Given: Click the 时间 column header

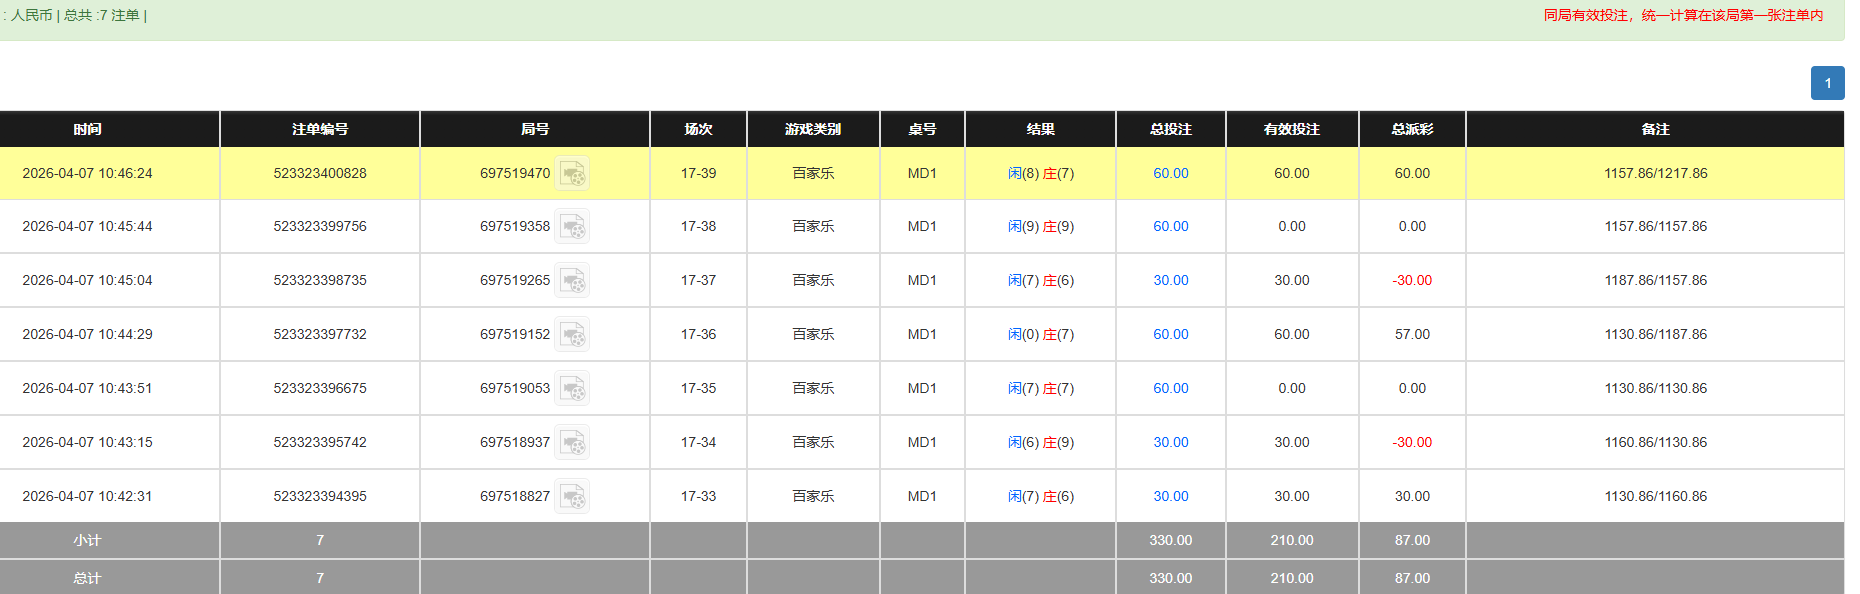Looking at the screenshot, I should 87,129.
